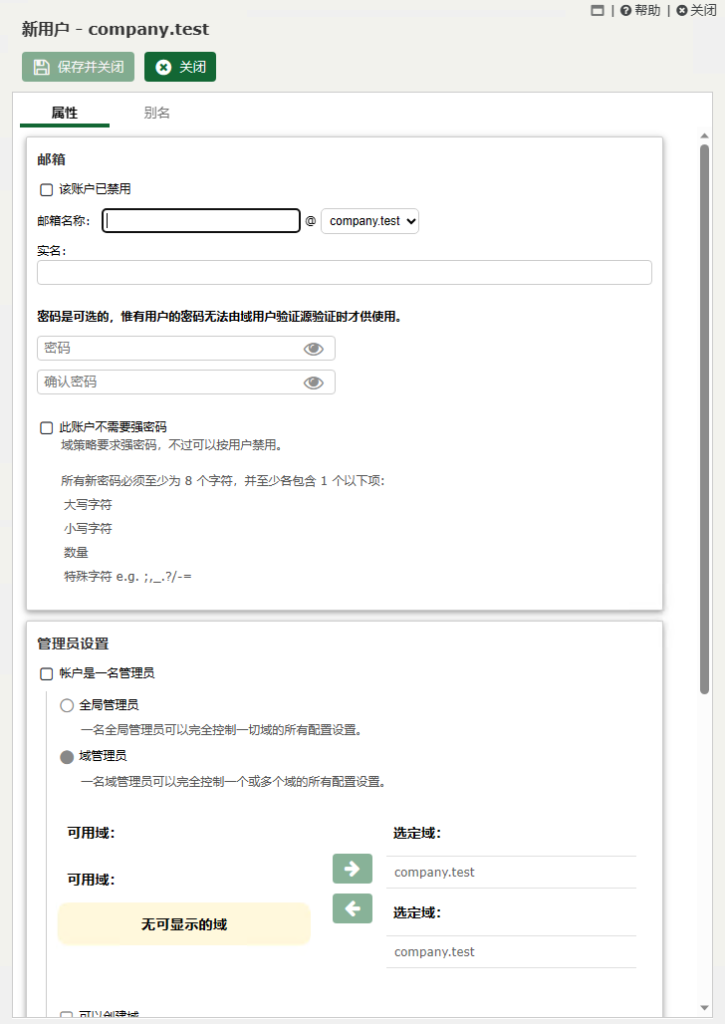725x1024 pixels.
Task: Click the 实名 text field
Action: tap(344, 273)
